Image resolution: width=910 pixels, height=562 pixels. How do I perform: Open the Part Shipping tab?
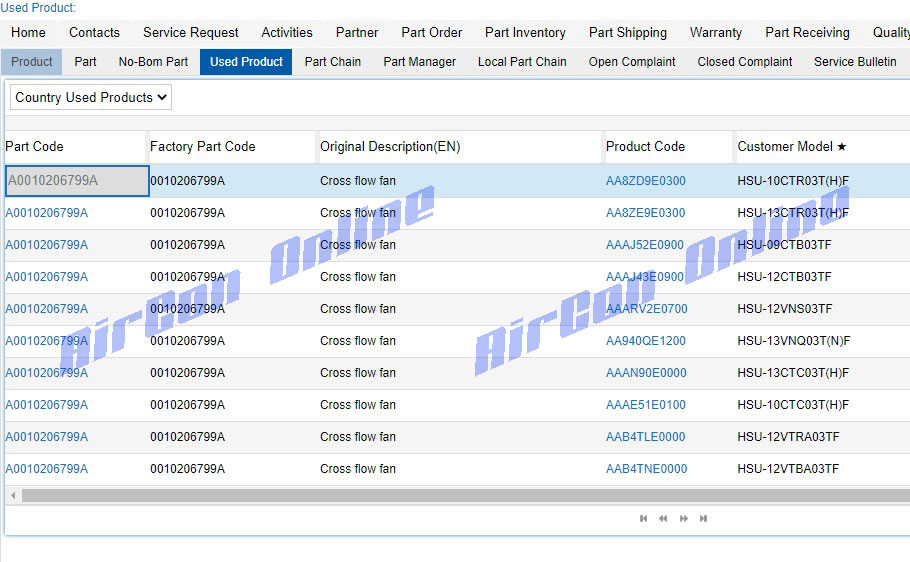point(627,33)
